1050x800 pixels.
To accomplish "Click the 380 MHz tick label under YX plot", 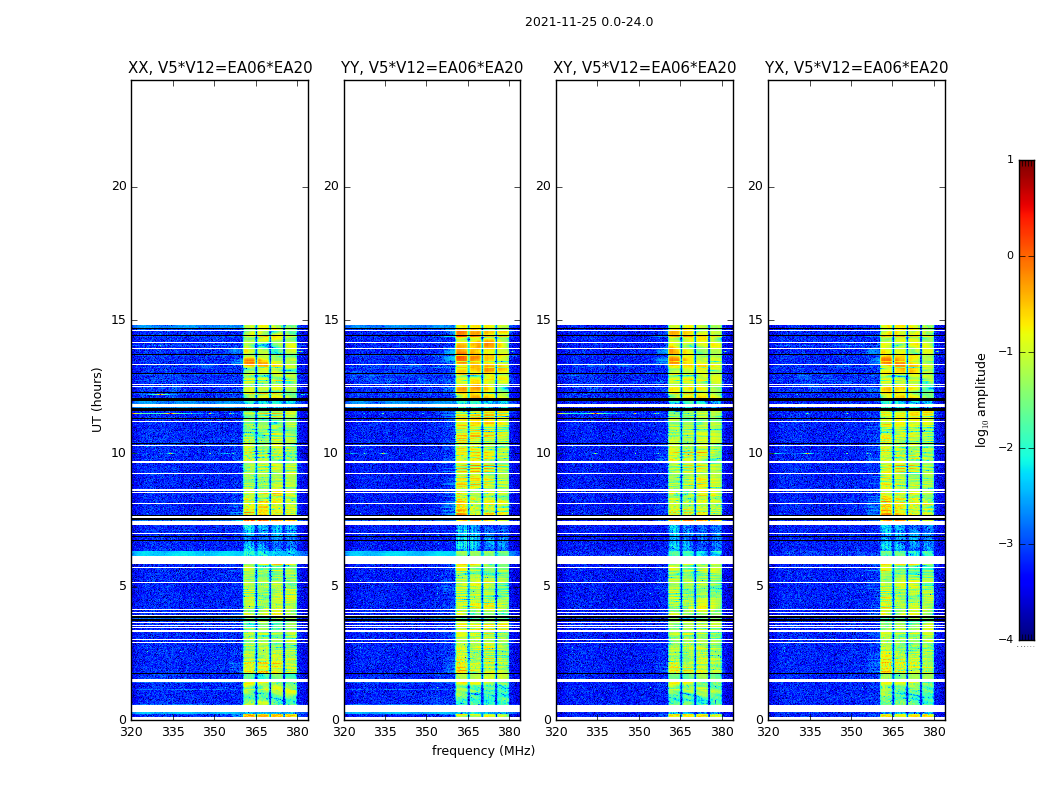I will [933, 732].
